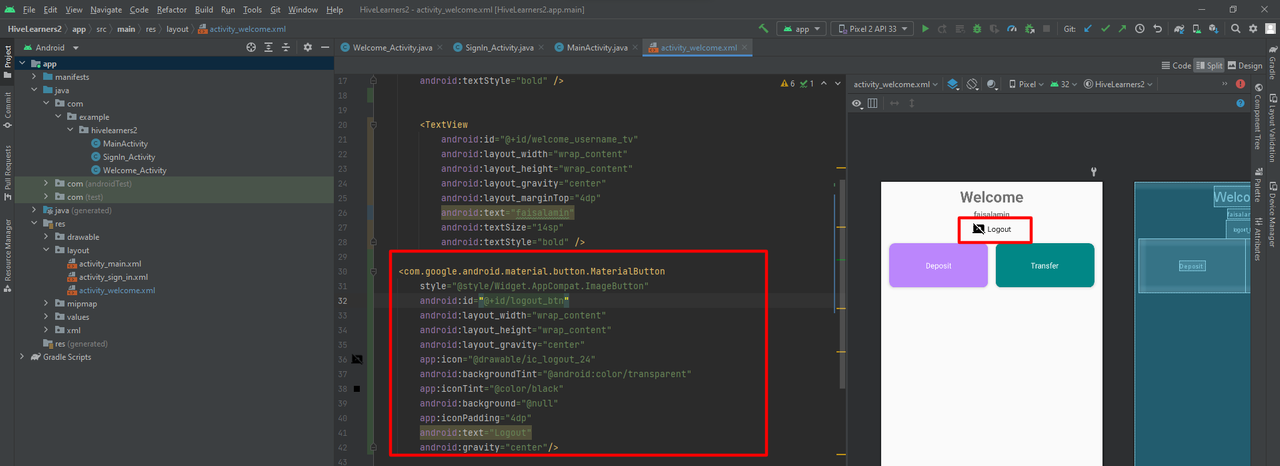Image resolution: width=1280 pixels, height=466 pixels.
Task: Open Device Manager toolbar icon
Action: [x=1198, y=29]
